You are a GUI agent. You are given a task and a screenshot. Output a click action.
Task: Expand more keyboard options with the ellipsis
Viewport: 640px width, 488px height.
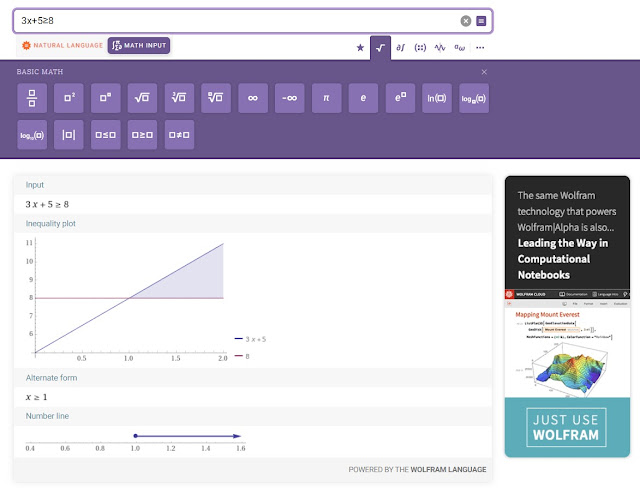480,48
